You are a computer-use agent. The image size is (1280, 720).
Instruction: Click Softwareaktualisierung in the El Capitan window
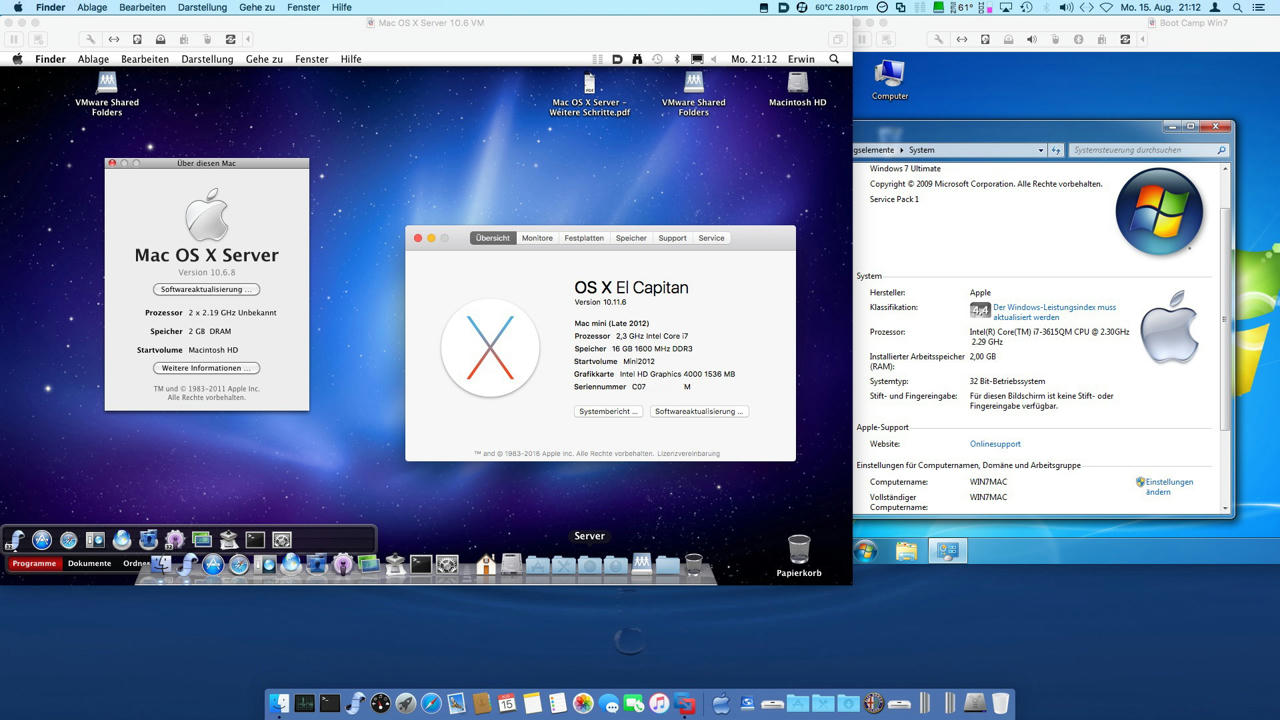[x=699, y=411]
